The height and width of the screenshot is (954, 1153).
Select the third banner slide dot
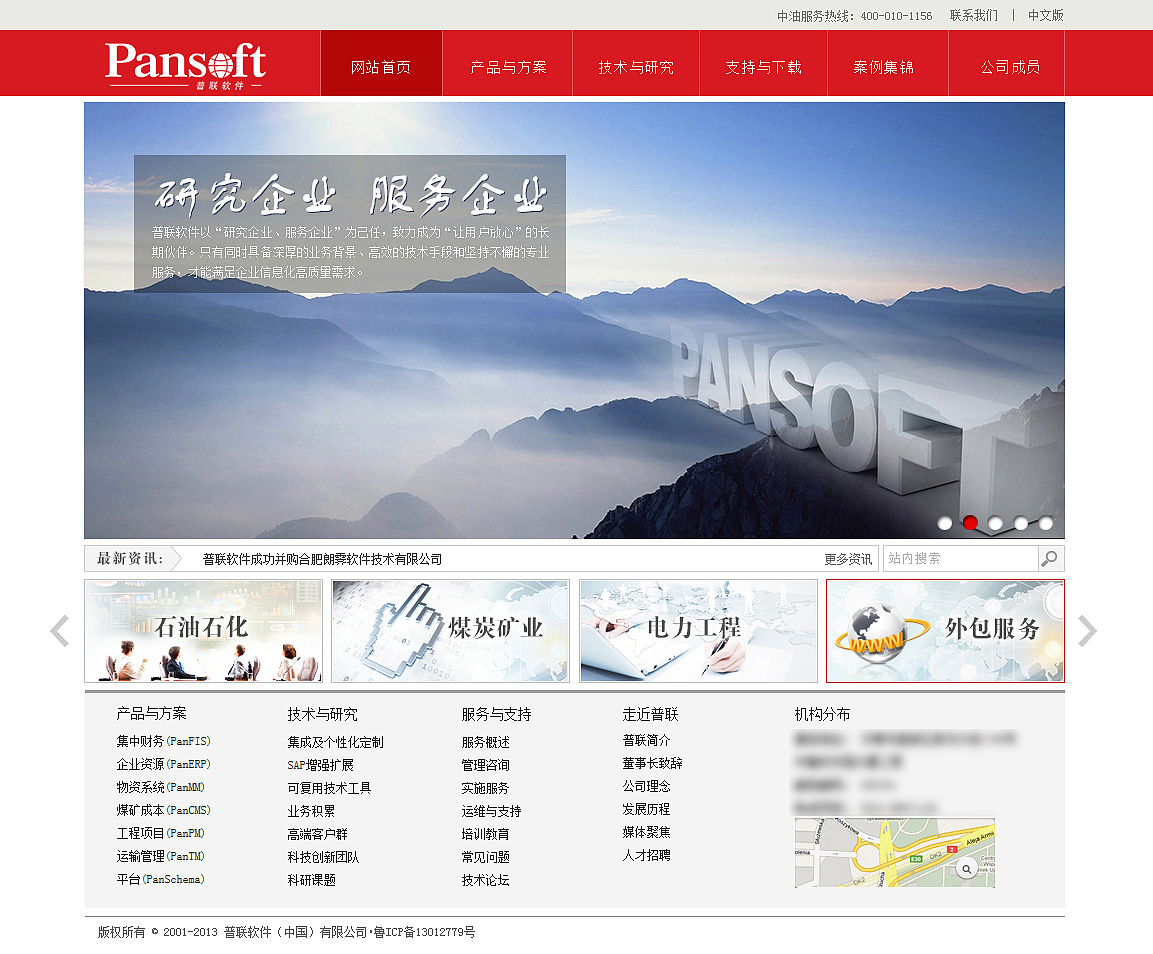[x=995, y=523]
